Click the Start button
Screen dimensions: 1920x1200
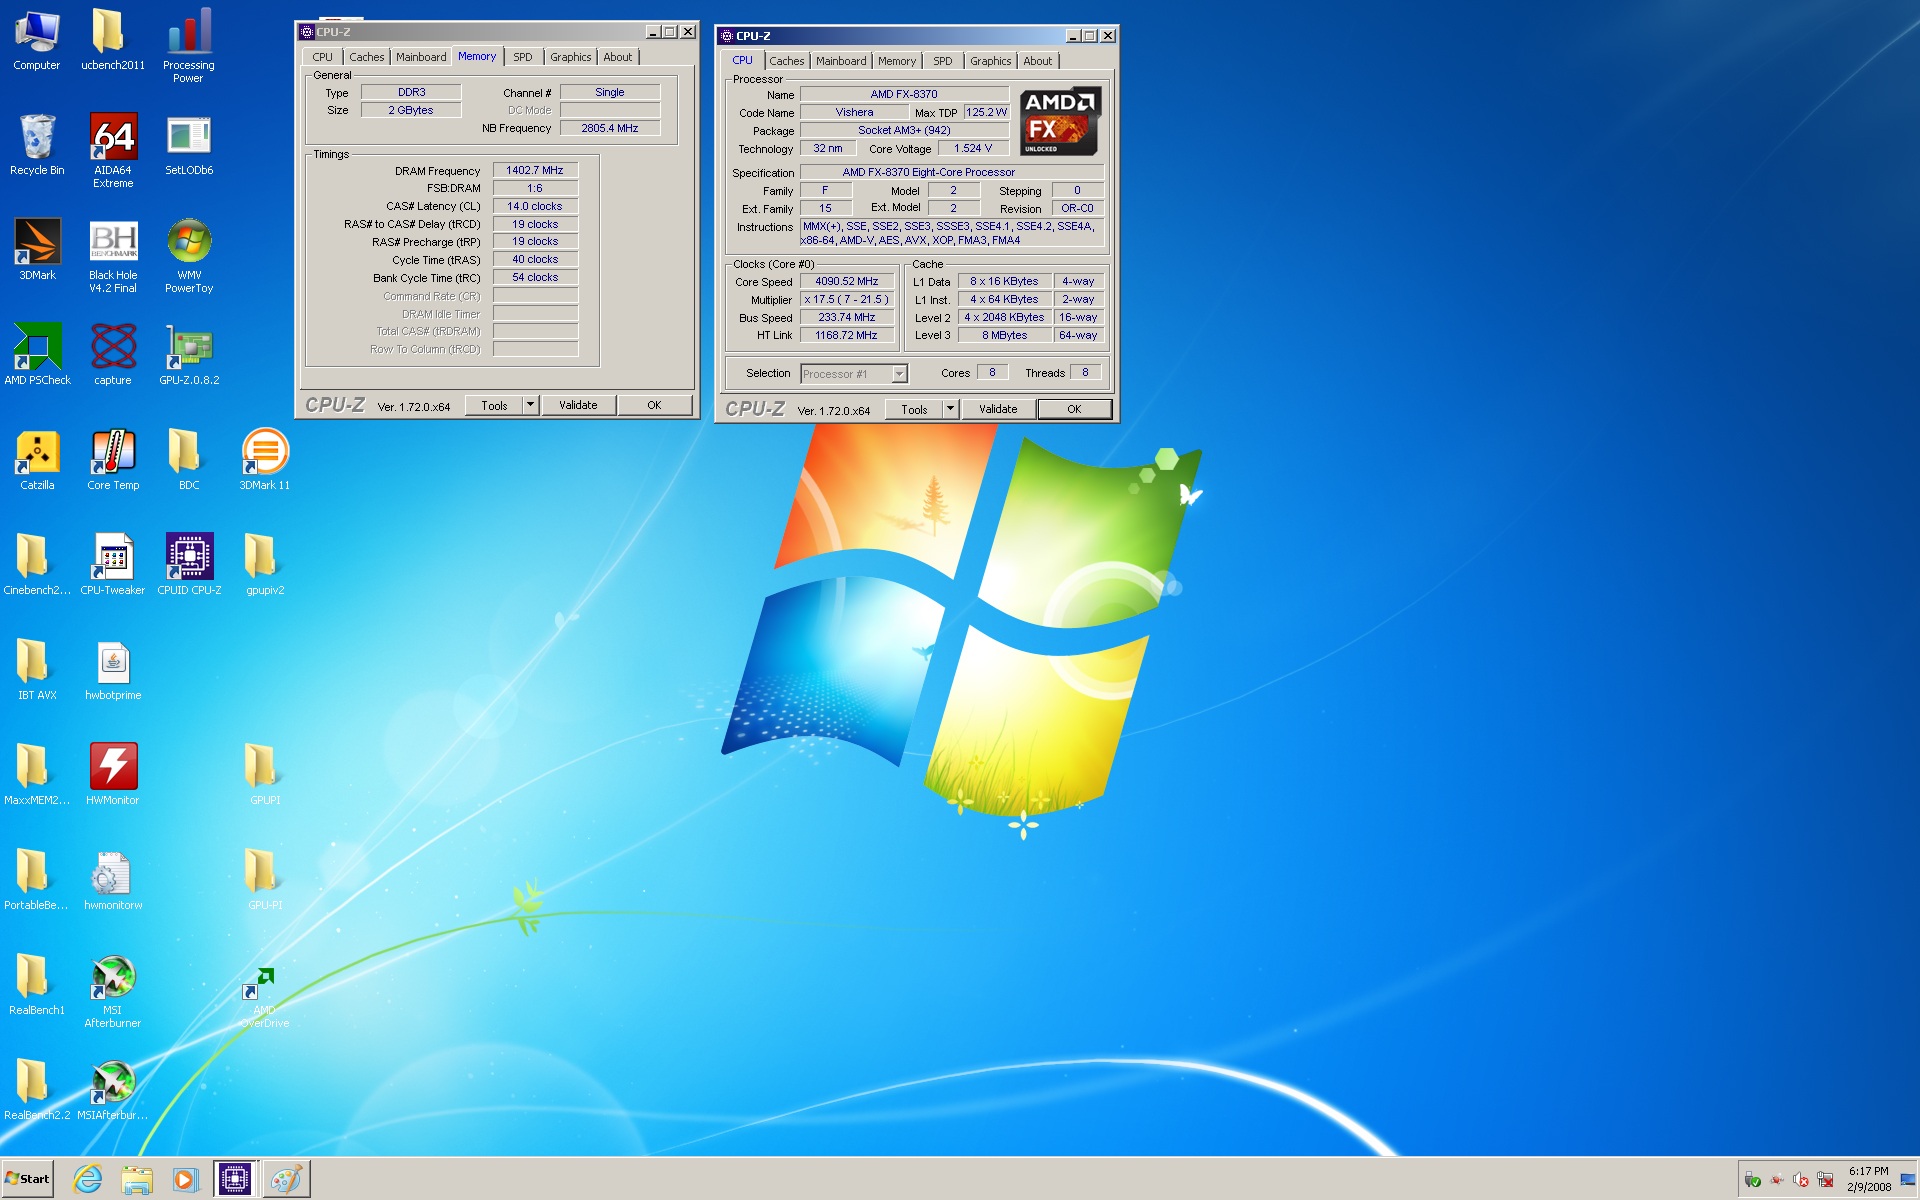click(28, 1179)
